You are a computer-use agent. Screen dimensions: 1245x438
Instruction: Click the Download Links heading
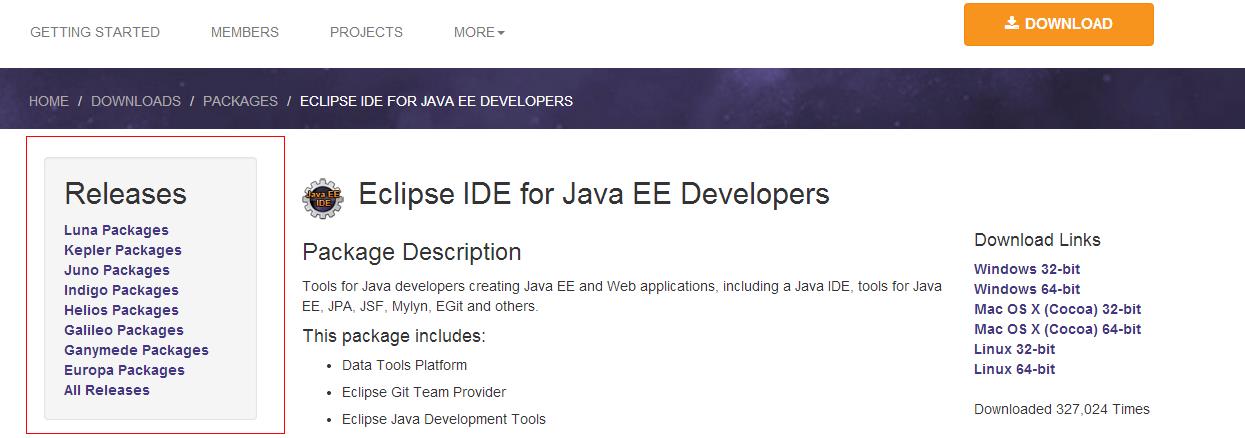point(1037,240)
